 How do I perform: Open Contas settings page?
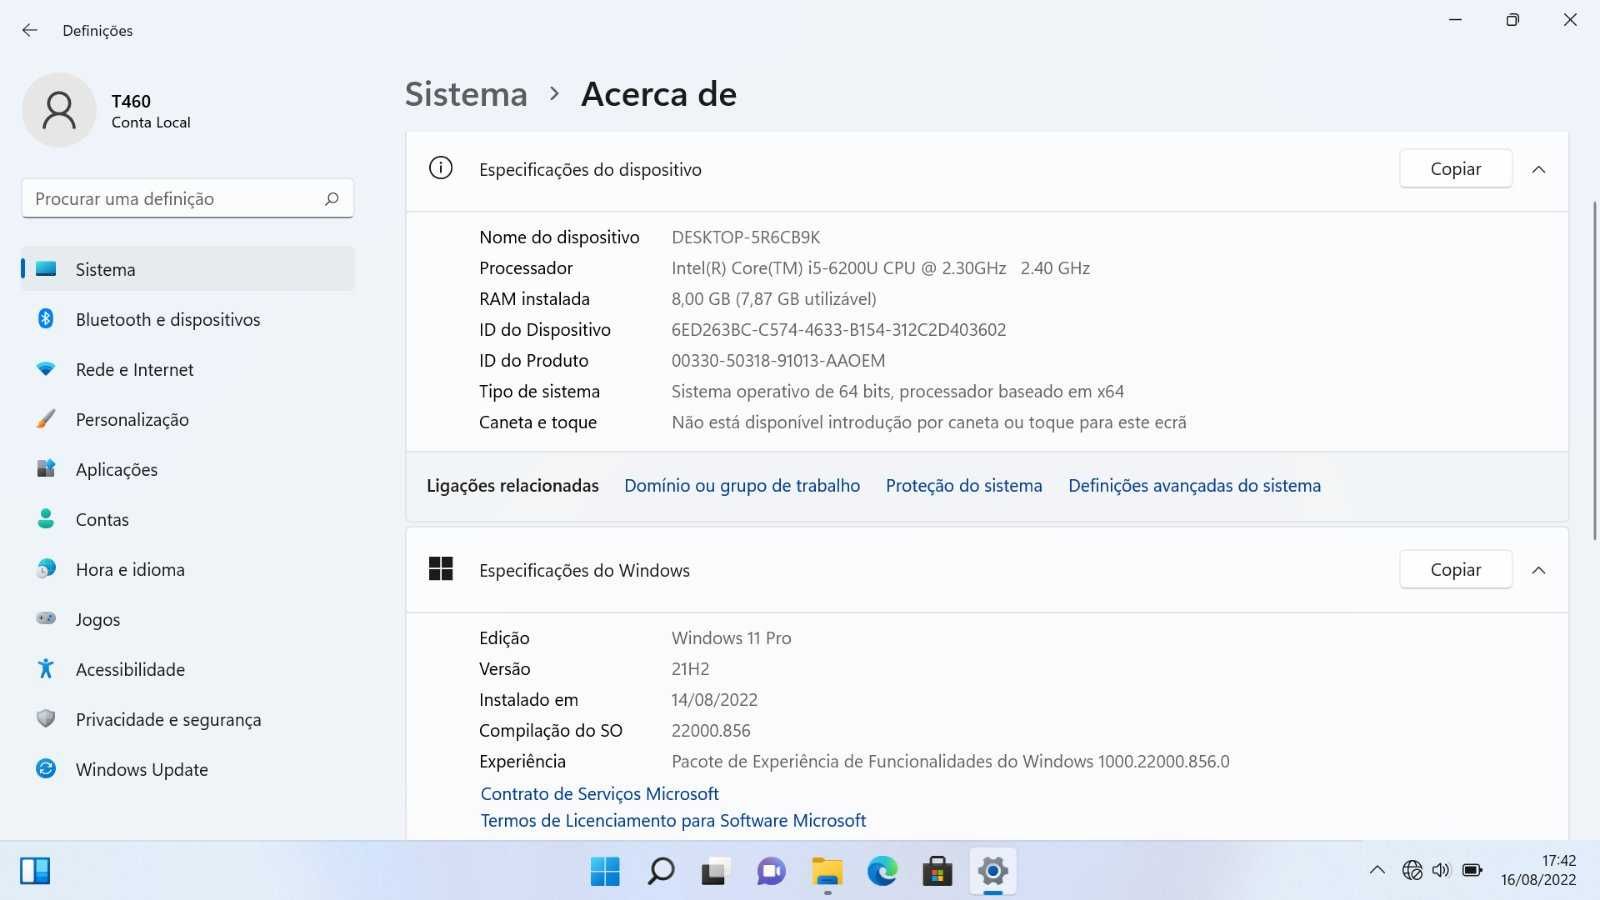188,519
